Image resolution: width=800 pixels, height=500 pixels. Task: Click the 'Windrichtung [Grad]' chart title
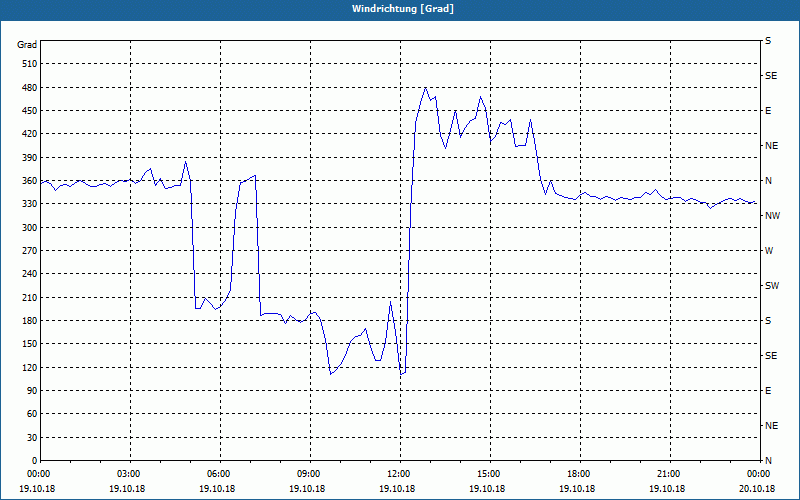tap(403, 9)
